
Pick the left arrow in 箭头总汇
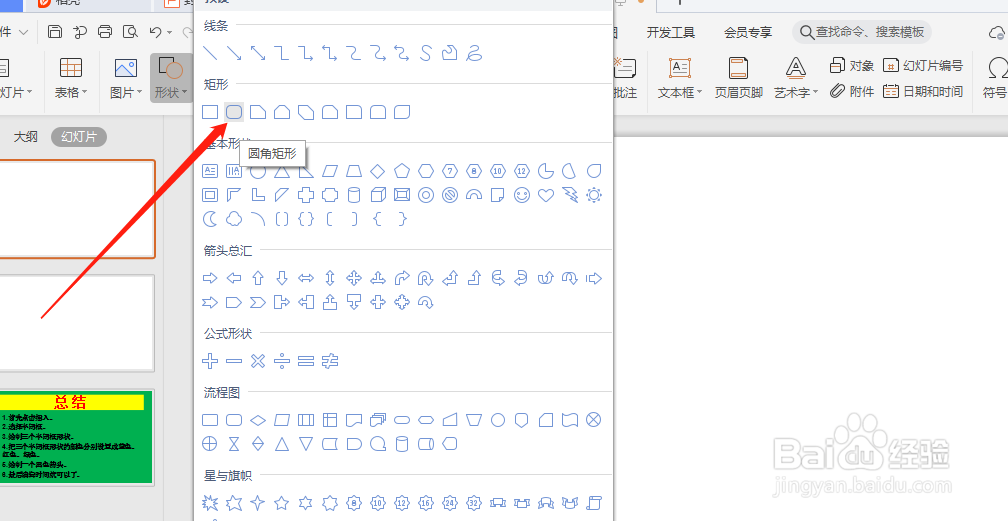[234, 278]
